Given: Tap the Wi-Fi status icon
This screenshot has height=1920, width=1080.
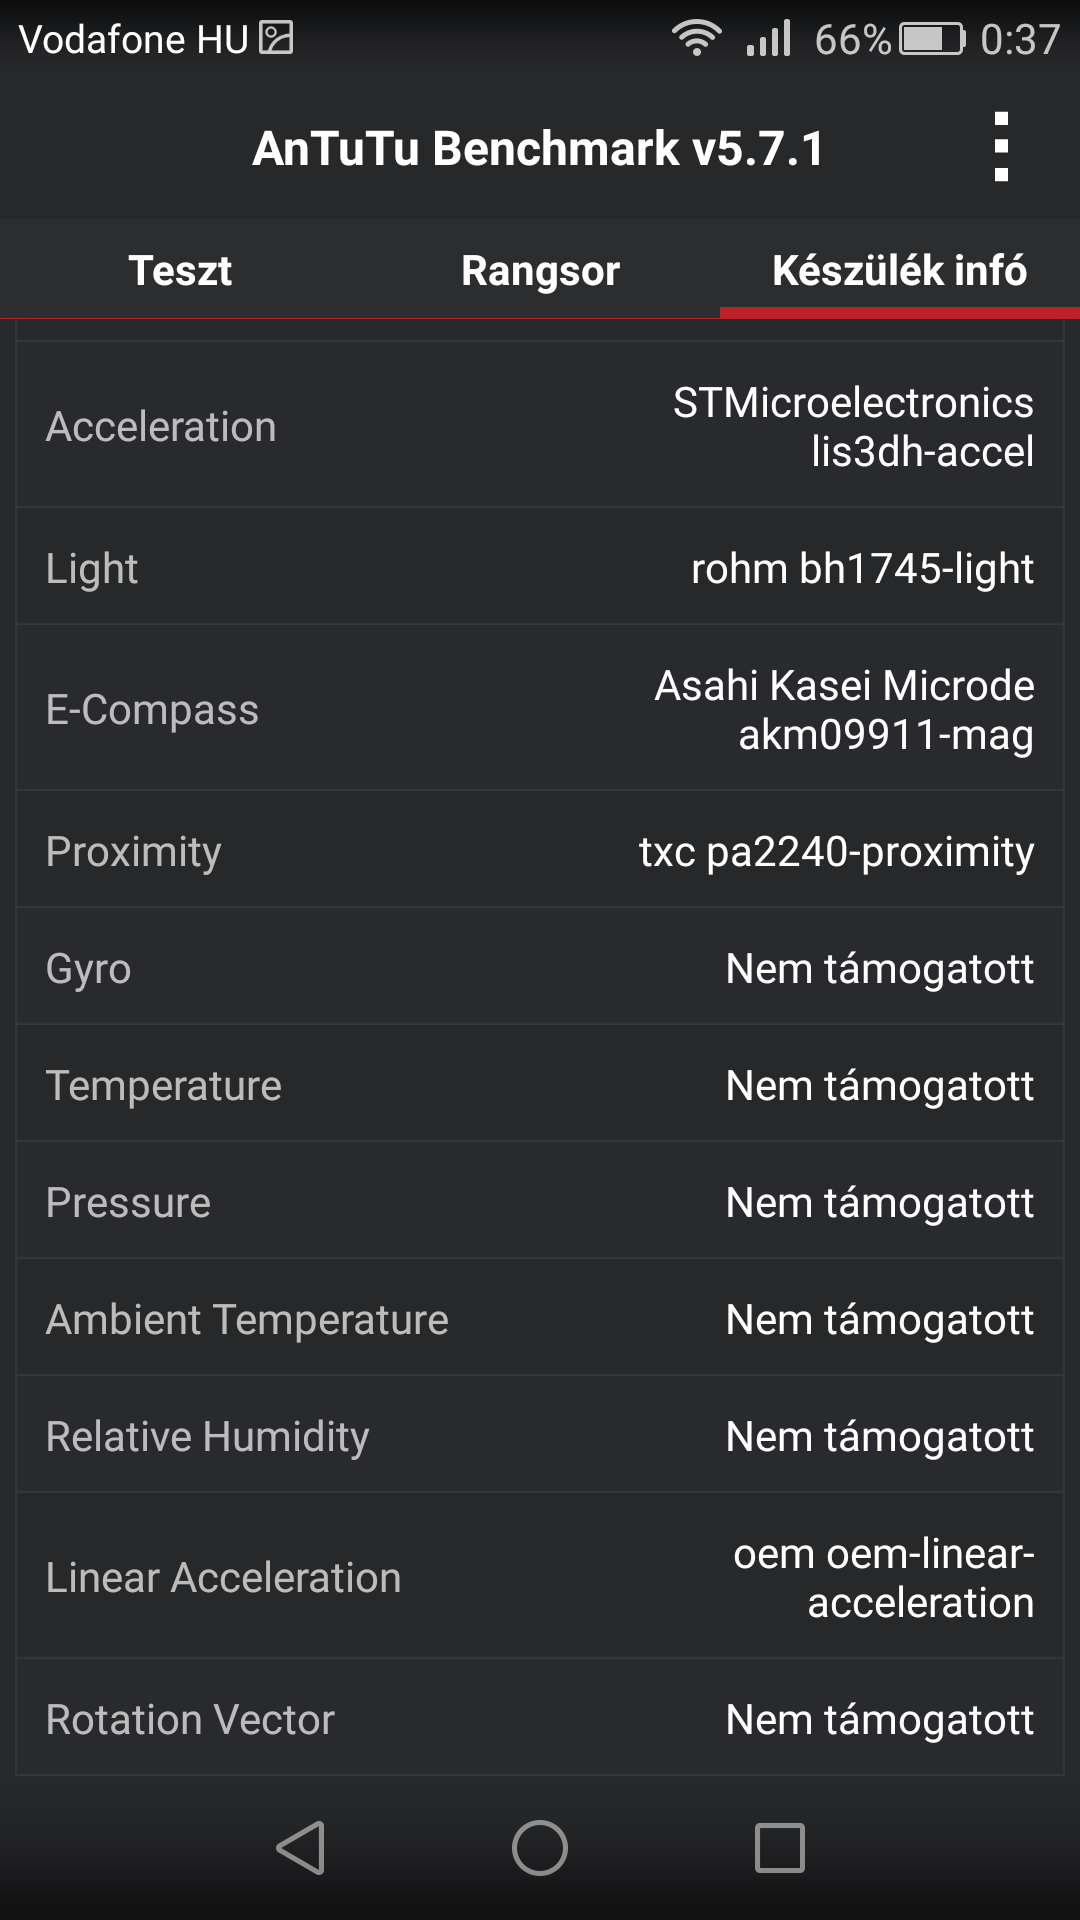Looking at the screenshot, I should (697, 39).
